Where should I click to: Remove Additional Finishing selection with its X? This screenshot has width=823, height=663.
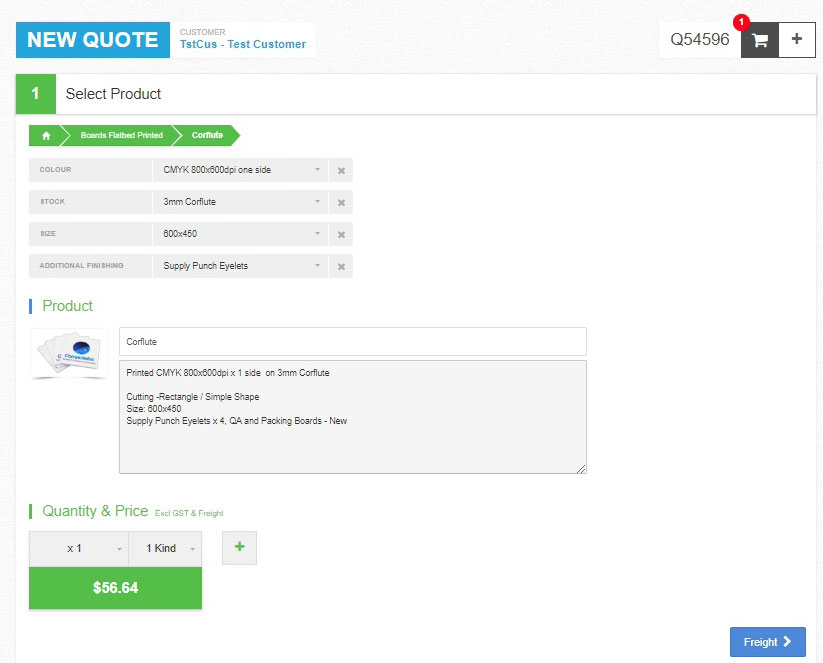pos(341,267)
